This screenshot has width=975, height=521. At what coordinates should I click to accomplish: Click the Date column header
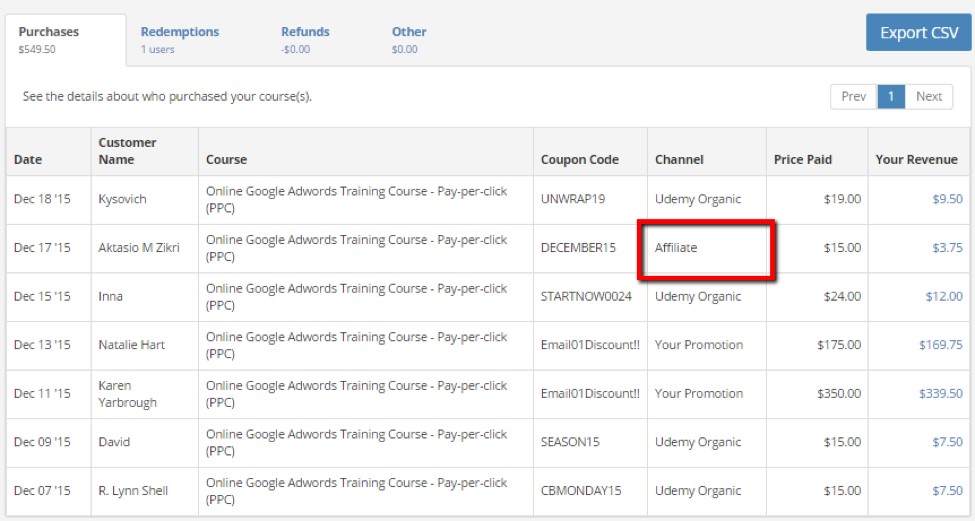coord(28,160)
